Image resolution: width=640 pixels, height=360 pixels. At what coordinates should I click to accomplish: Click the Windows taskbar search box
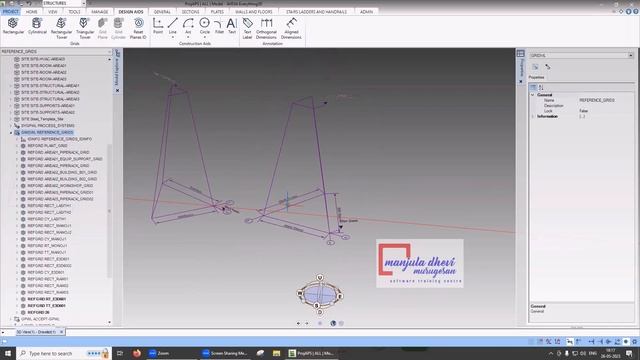63,353
